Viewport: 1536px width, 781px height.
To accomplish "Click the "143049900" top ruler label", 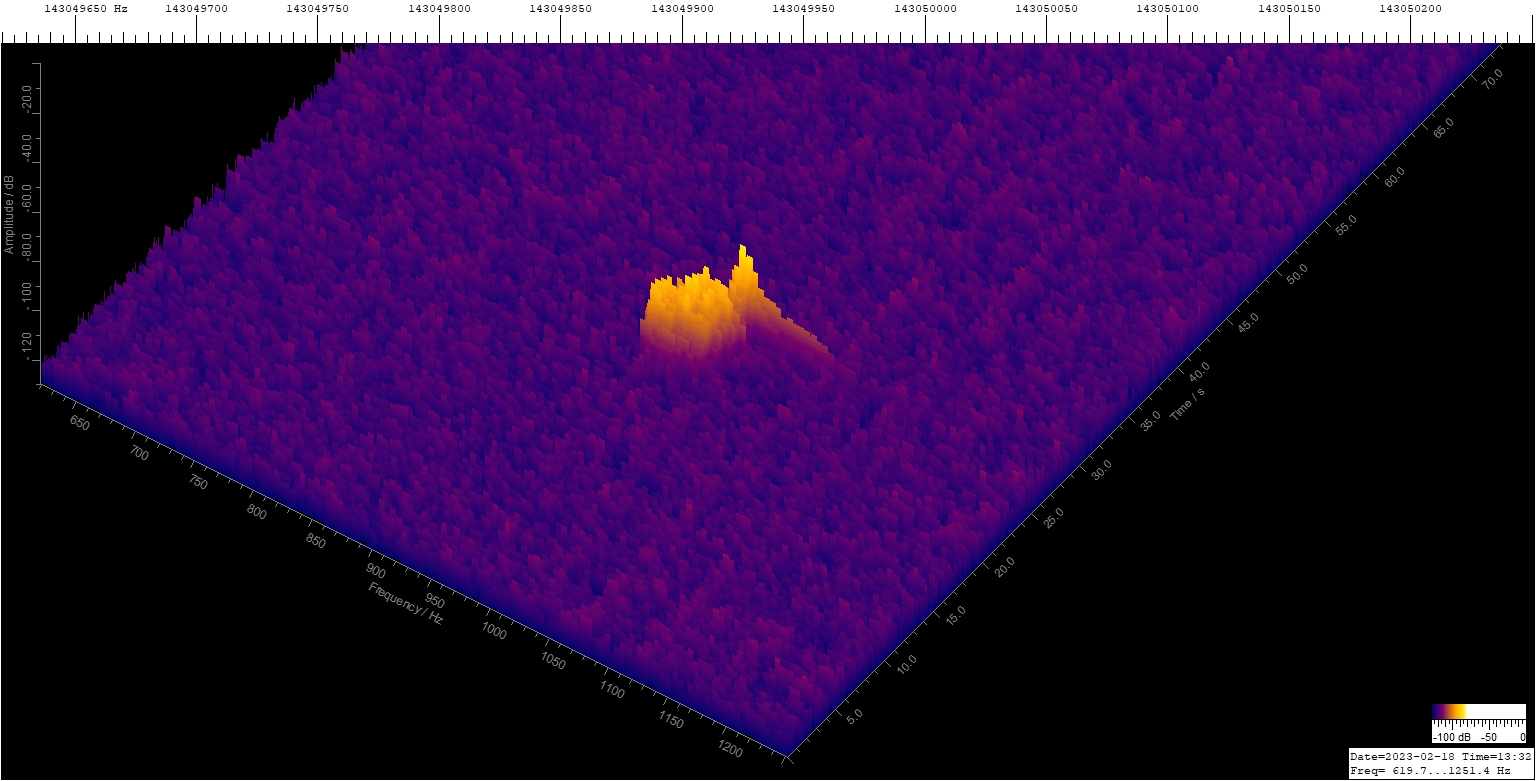I will point(683,8).
